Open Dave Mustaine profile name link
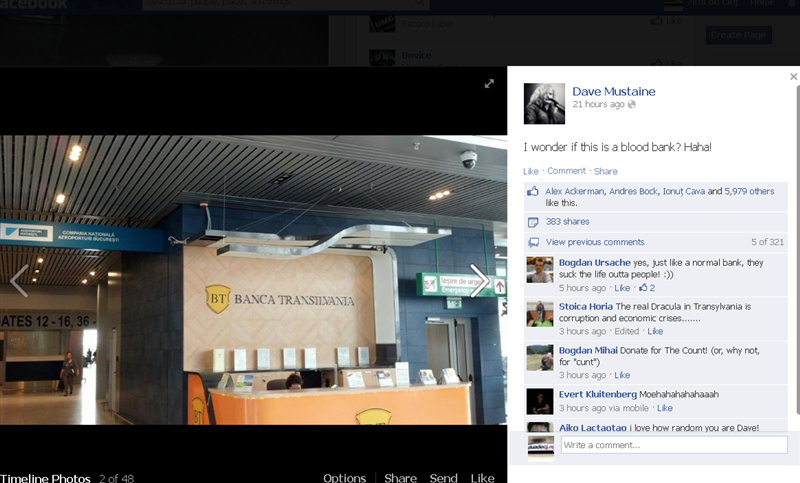This screenshot has width=800, height=483. pyautogui.click(x=614, y=91)
